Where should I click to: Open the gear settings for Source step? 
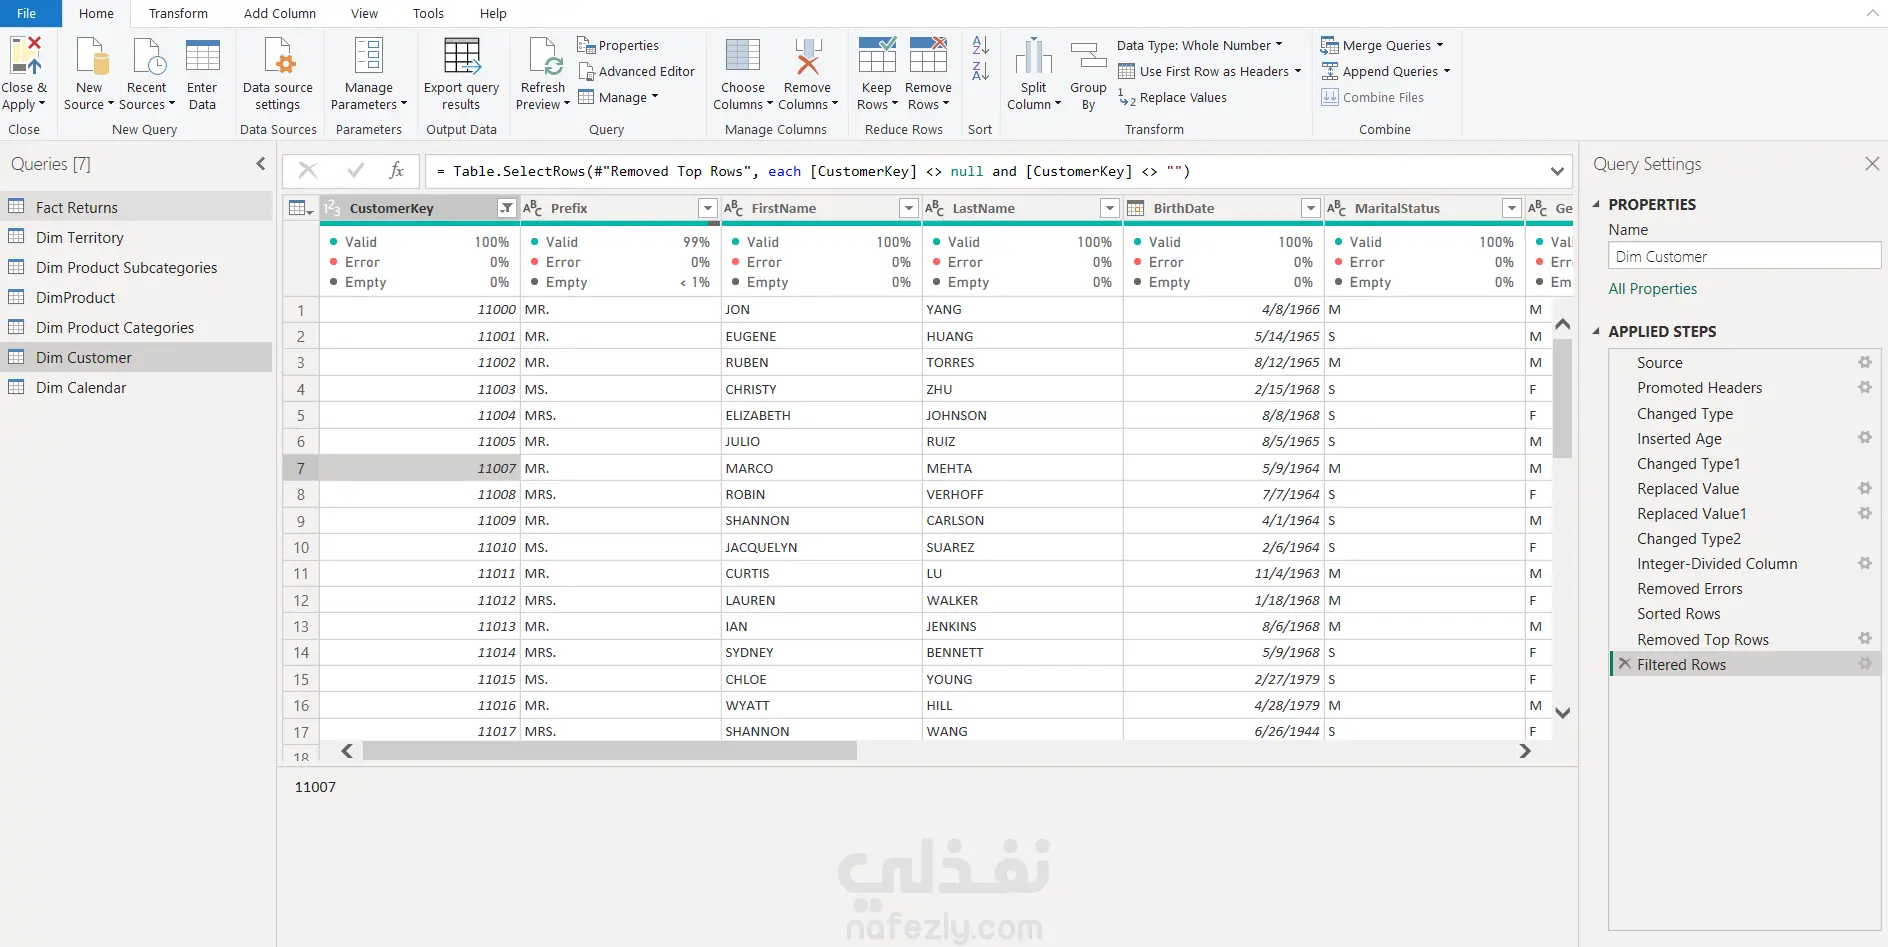1865,362
